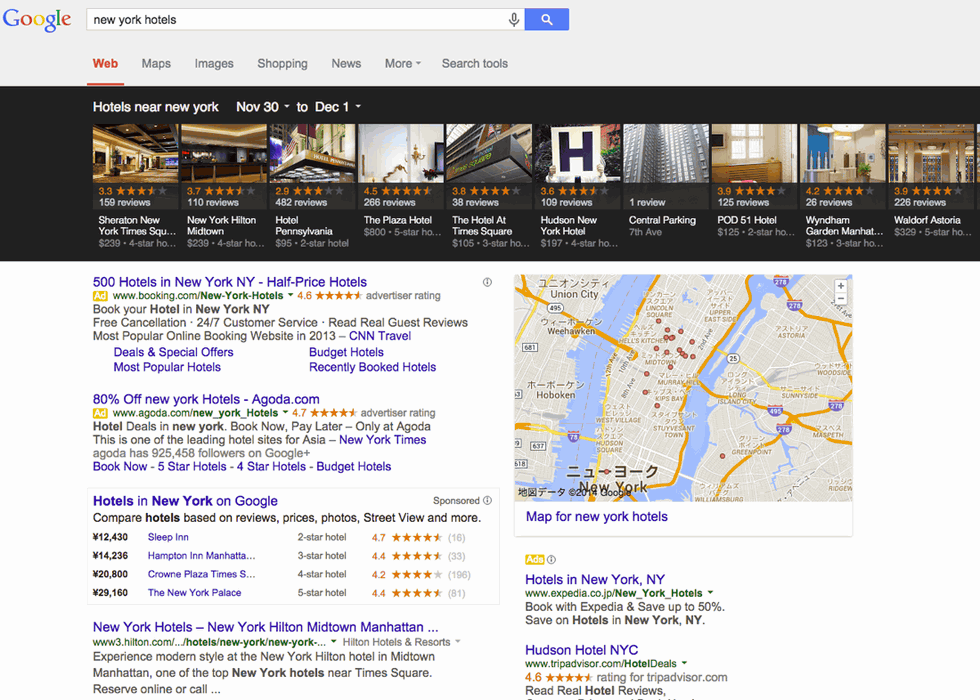Open The Plaza Hotel photo card
Image resolution: width=980 pixels, height=700 pixels.
click(401, 153)
